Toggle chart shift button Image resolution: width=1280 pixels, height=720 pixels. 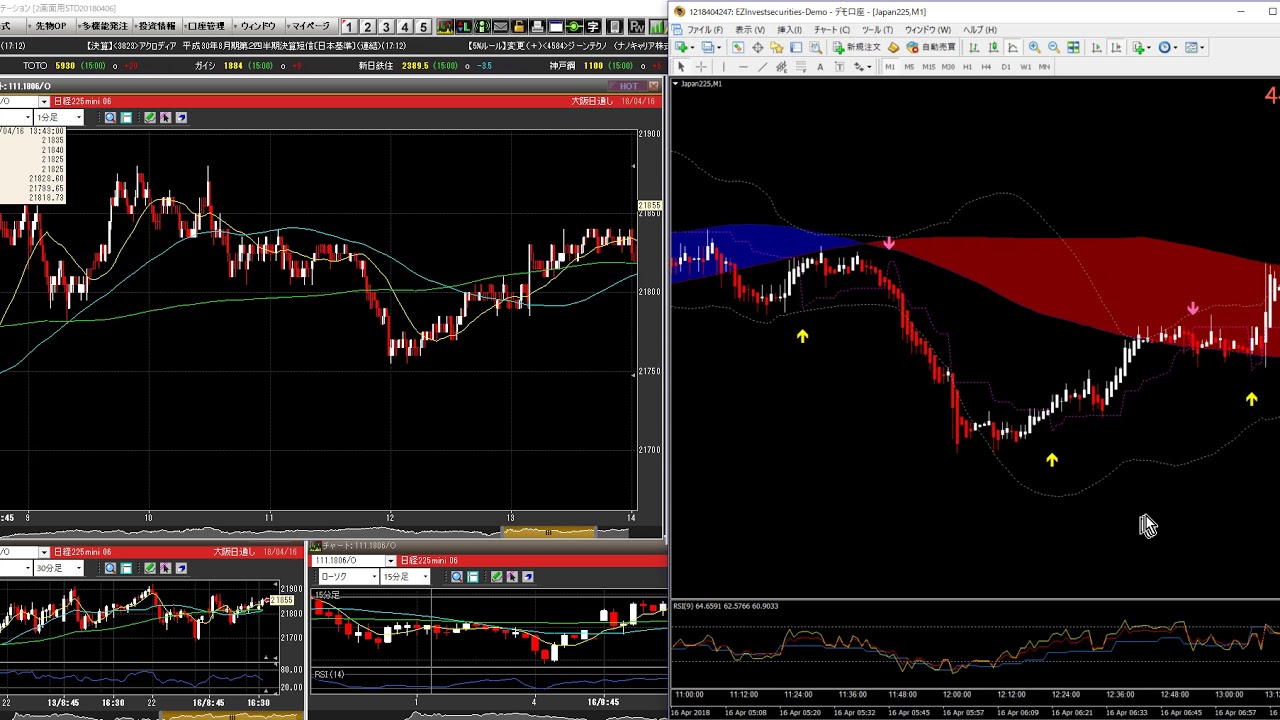click(1117, 47)
